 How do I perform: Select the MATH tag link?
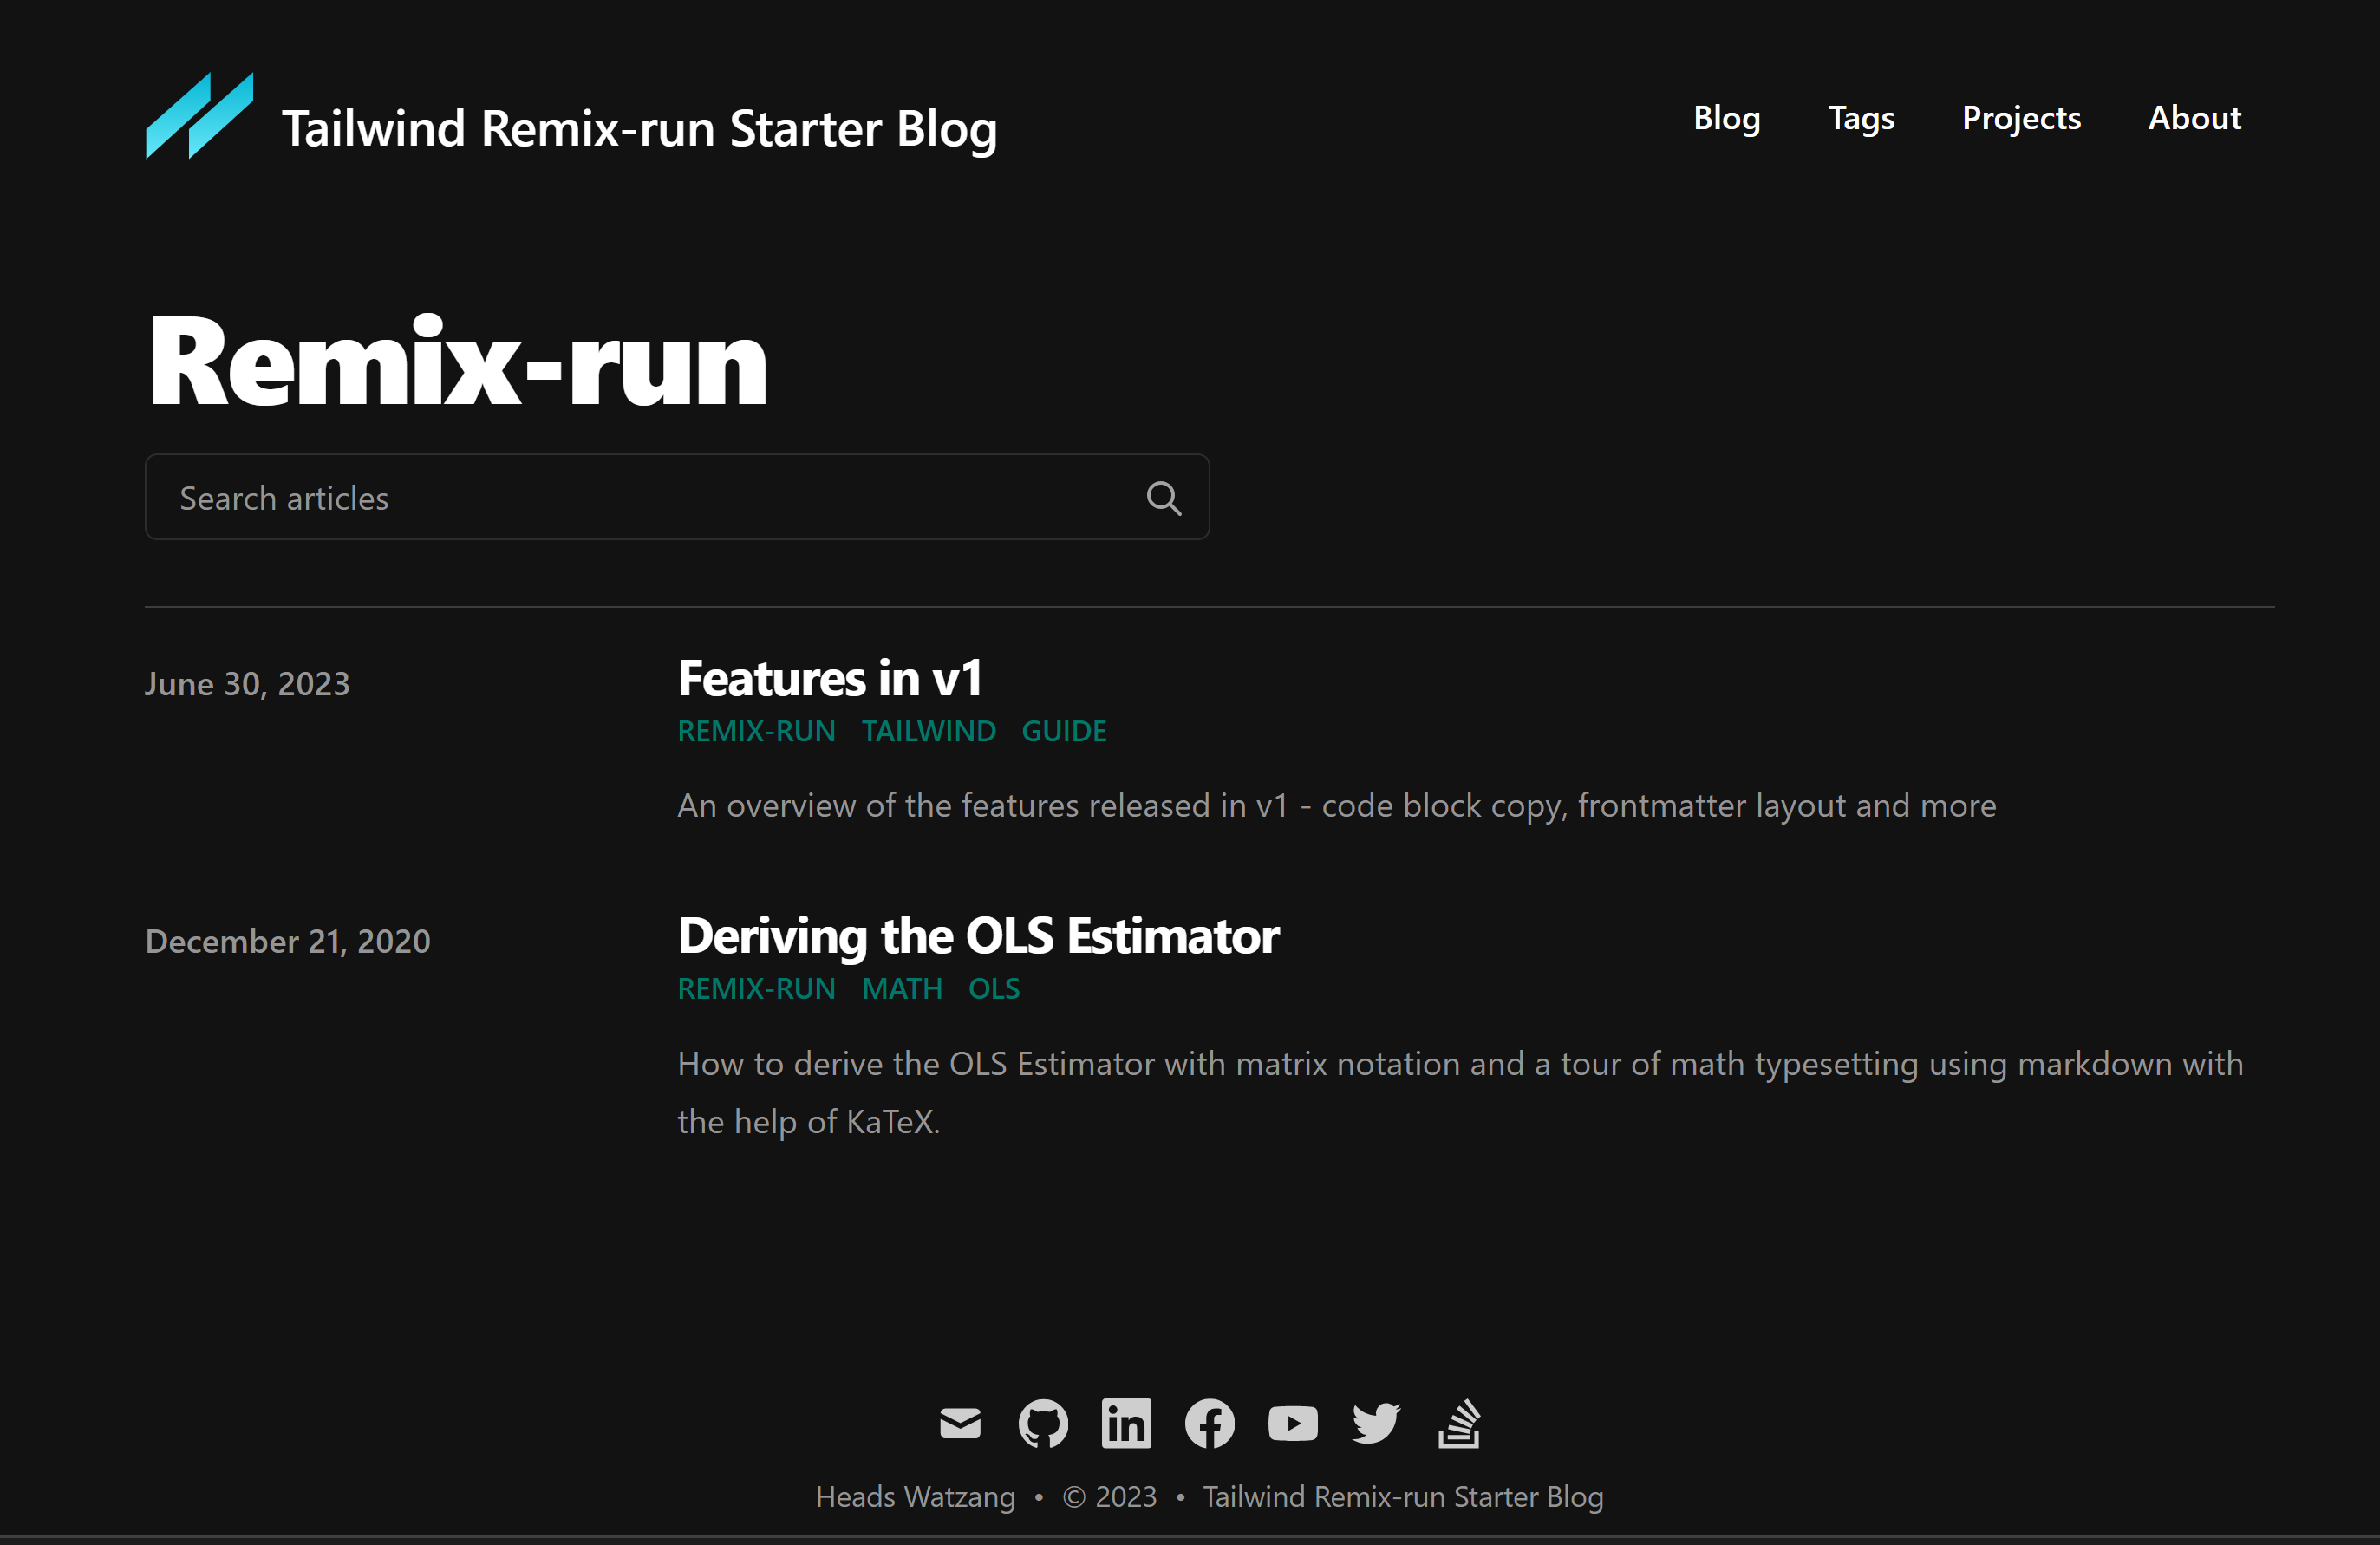(901, 989)
